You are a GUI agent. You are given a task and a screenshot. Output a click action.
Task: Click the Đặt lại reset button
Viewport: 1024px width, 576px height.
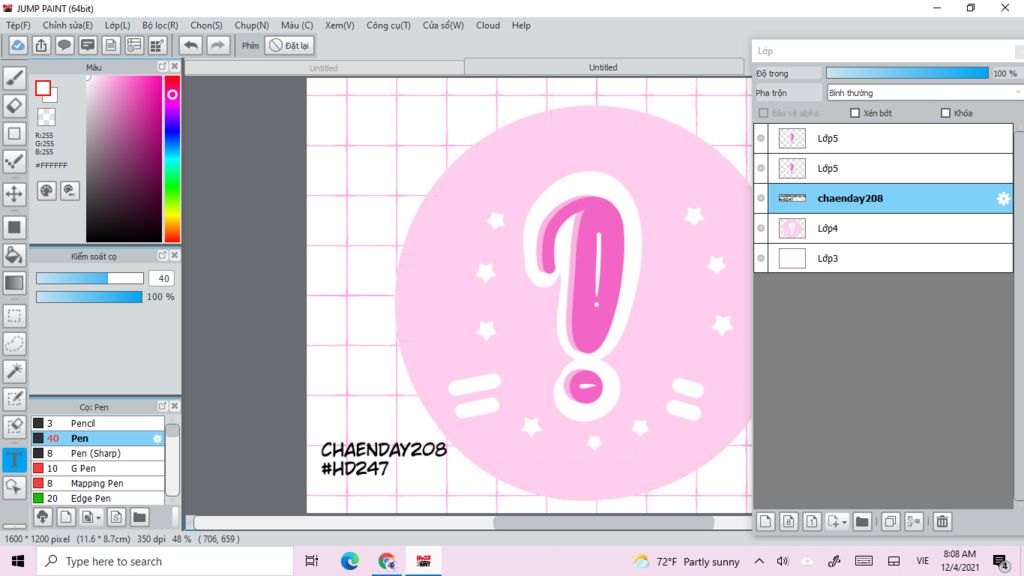(289, 45)
